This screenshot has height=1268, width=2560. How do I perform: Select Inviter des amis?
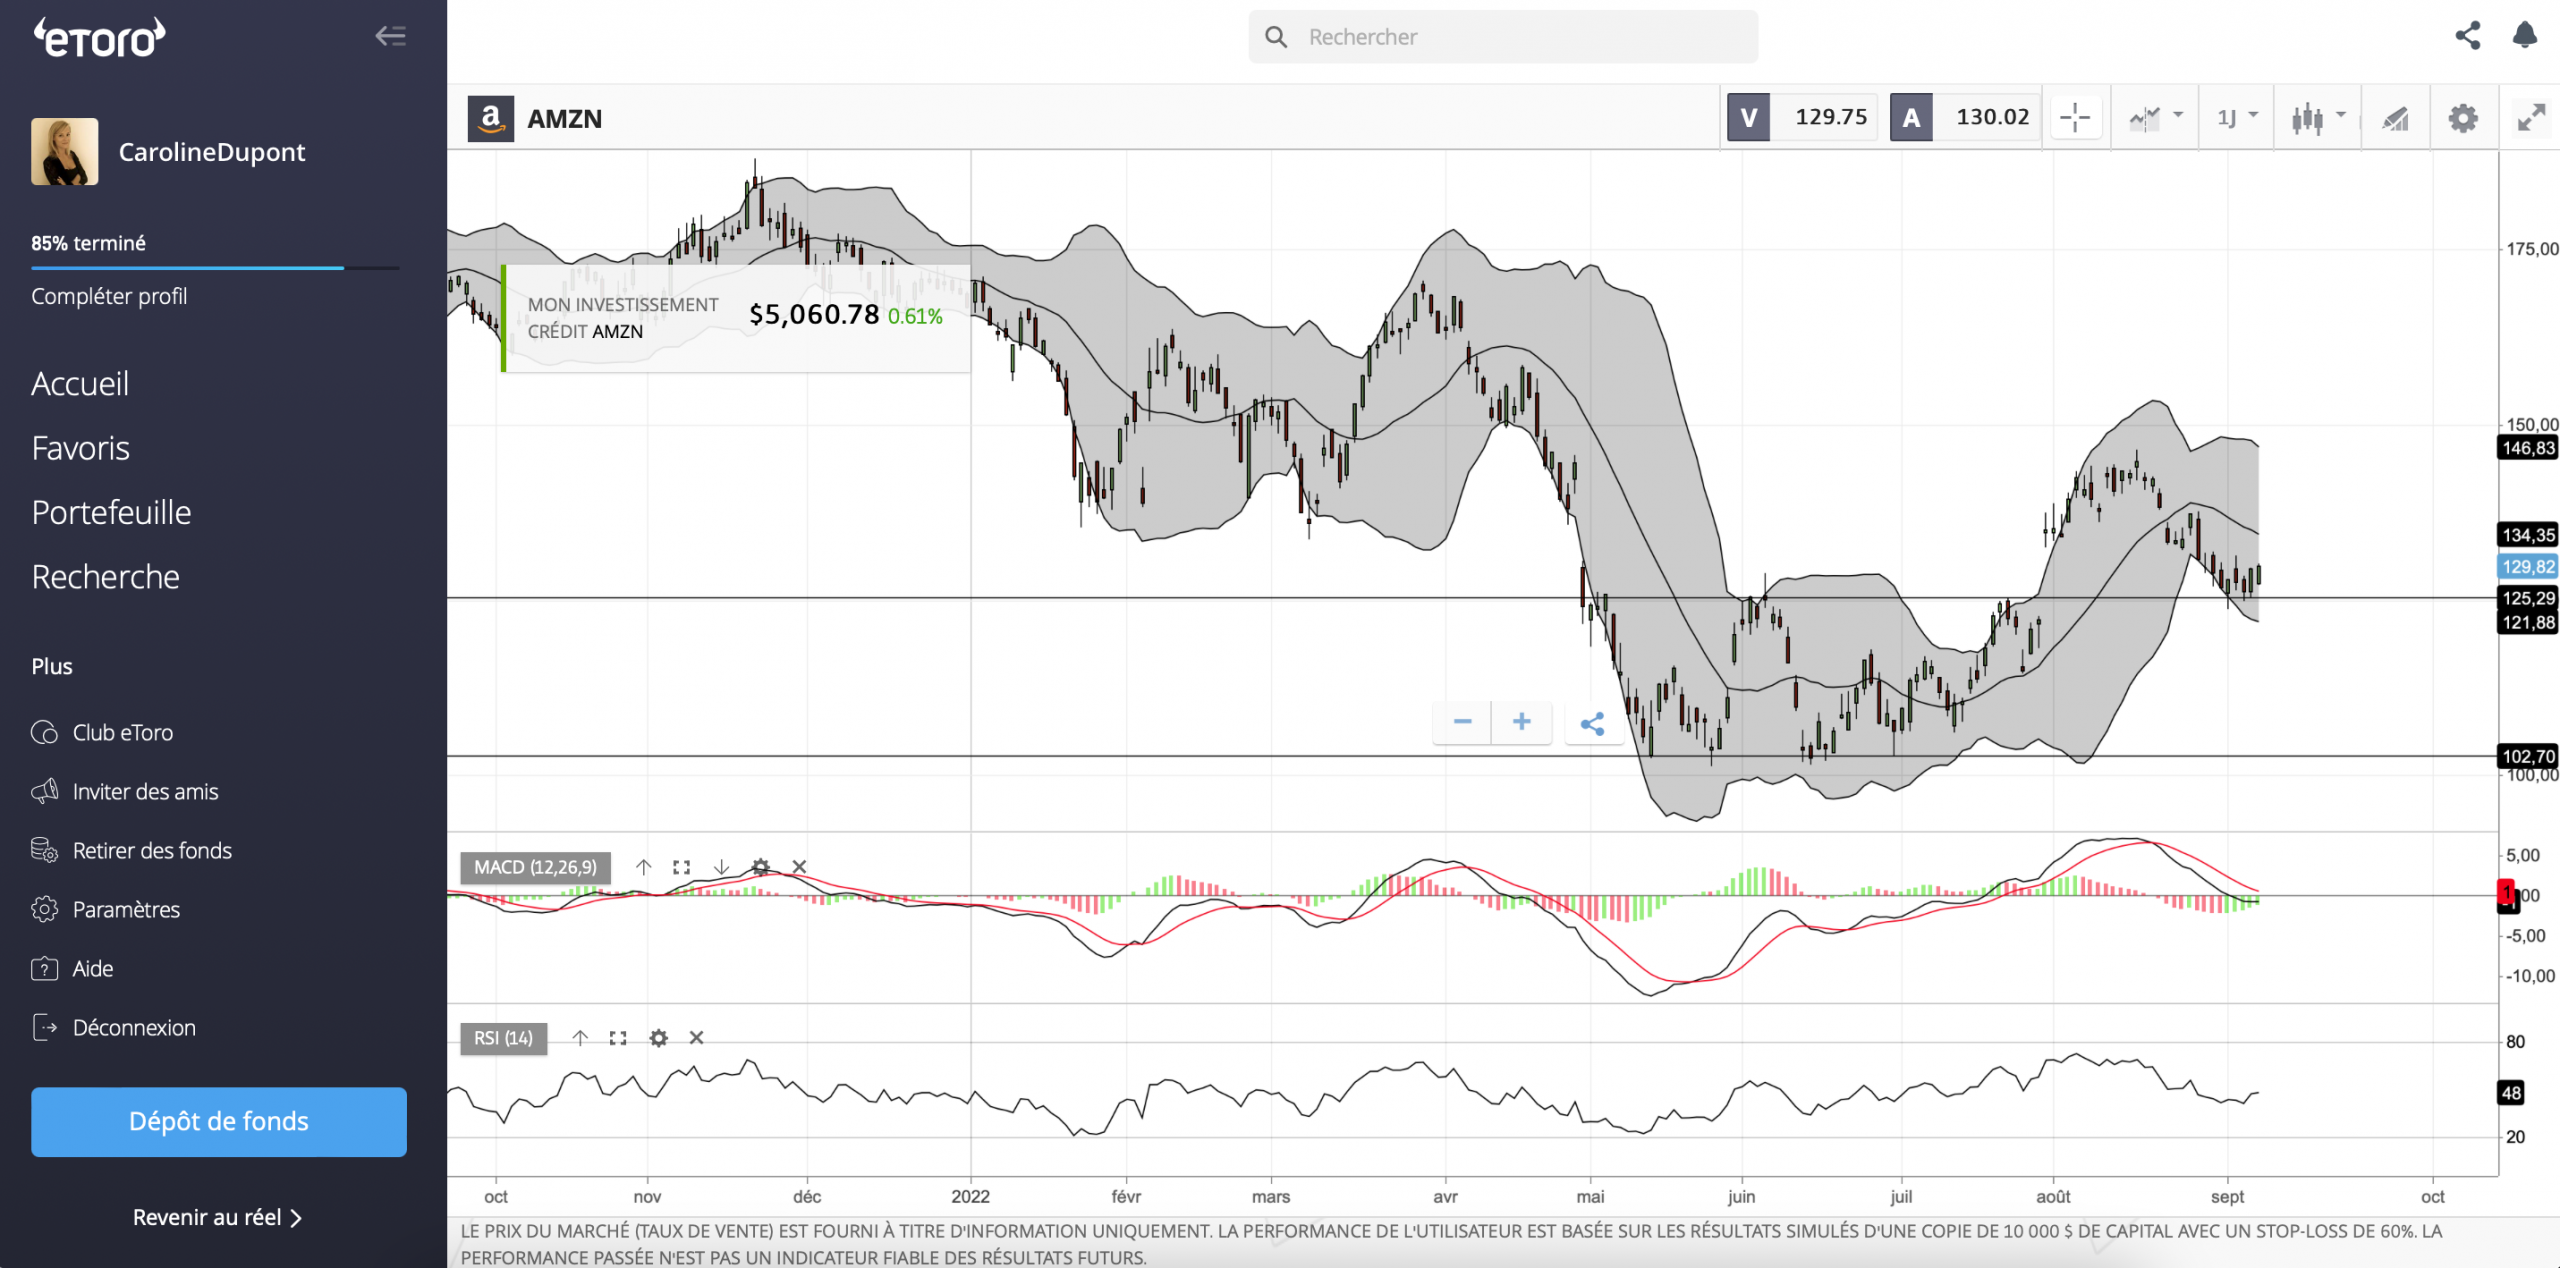(x=125, y=792)
